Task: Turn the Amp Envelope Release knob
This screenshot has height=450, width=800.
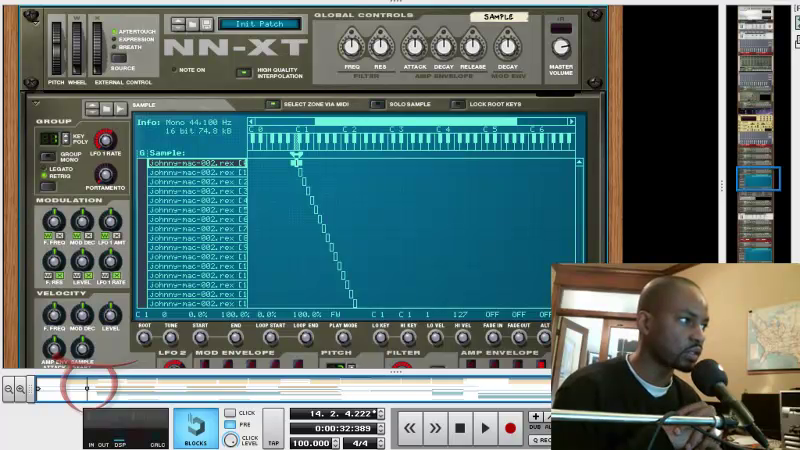Action: pyautogui.click(x=472, y=46)
